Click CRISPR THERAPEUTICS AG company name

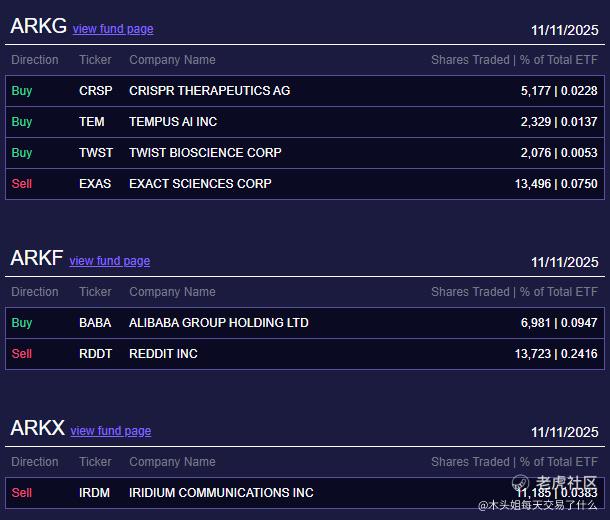pyautogui.click(x=210, y=91)
